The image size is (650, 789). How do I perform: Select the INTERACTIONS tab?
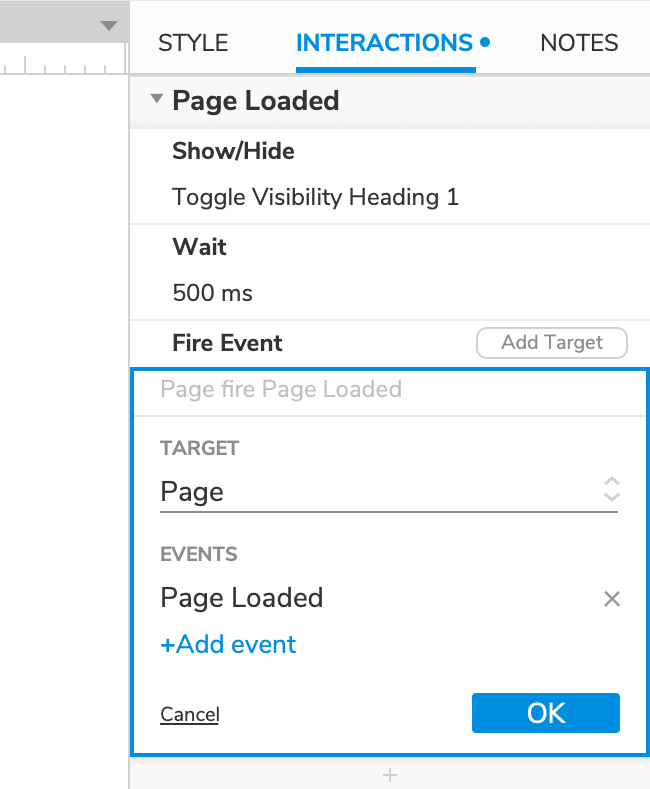385,43
